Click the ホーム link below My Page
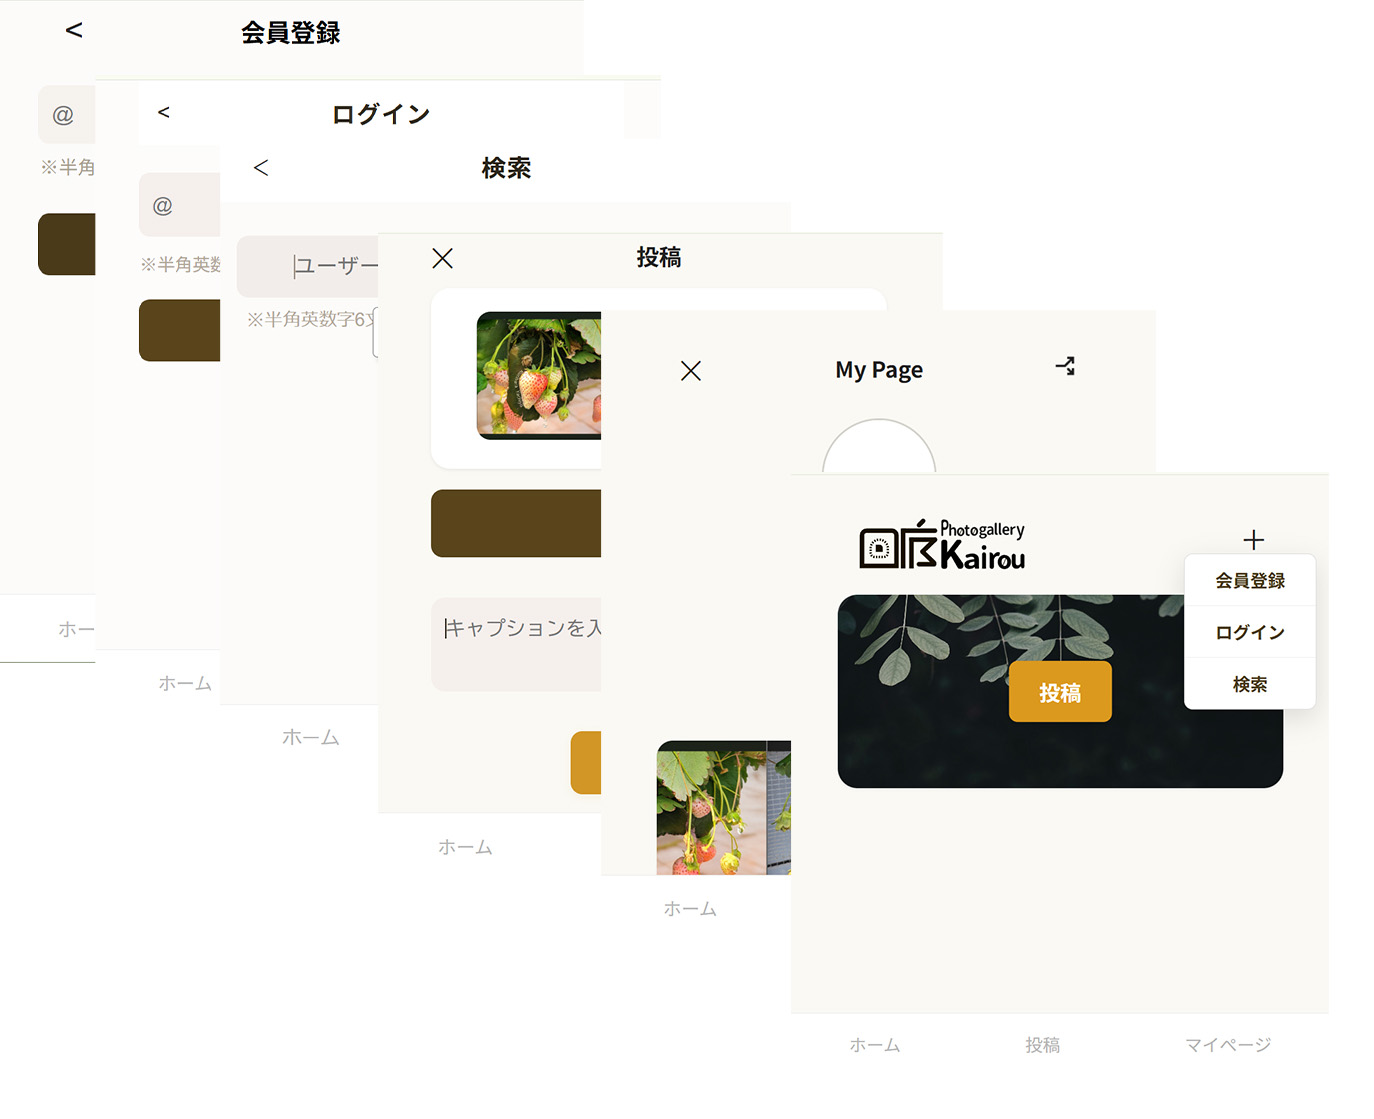1374x1119 pixels. (x=690, y=908)
